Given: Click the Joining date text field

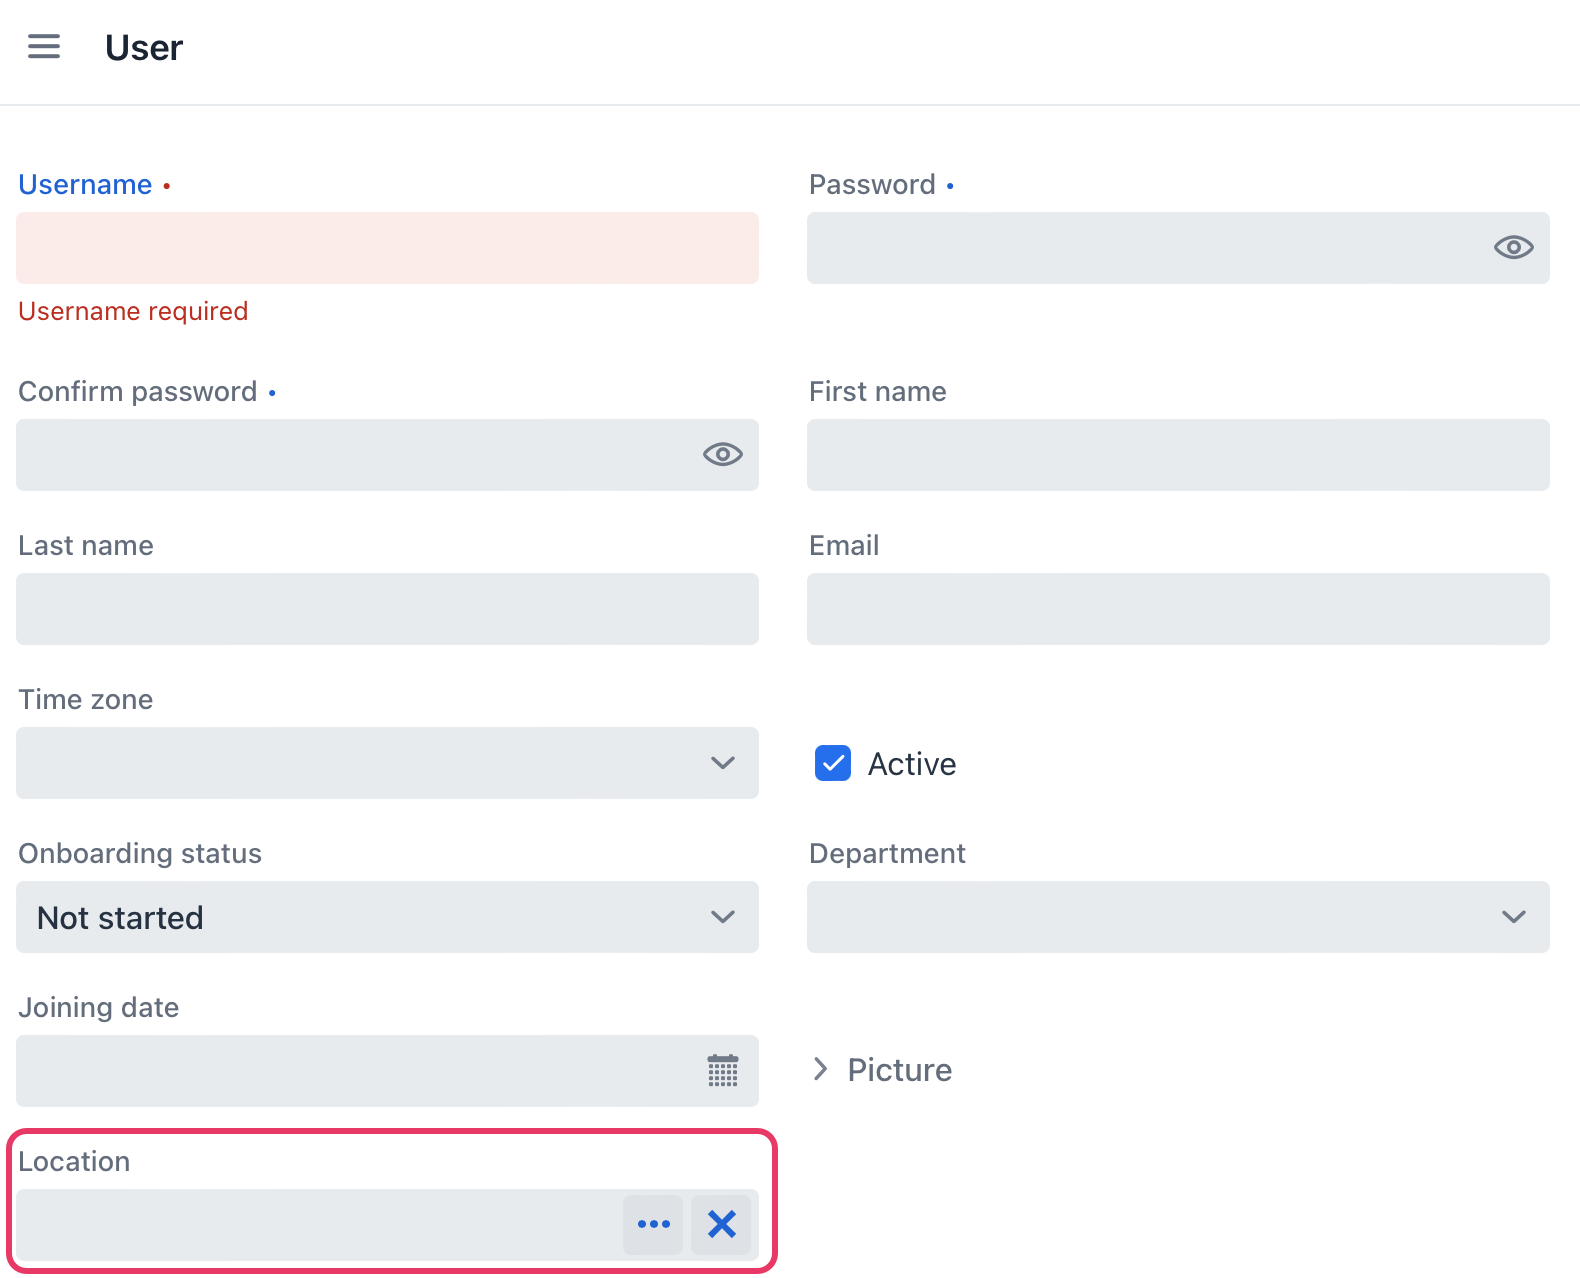Looking at the screenshot, I should [x=350, y=1071].
